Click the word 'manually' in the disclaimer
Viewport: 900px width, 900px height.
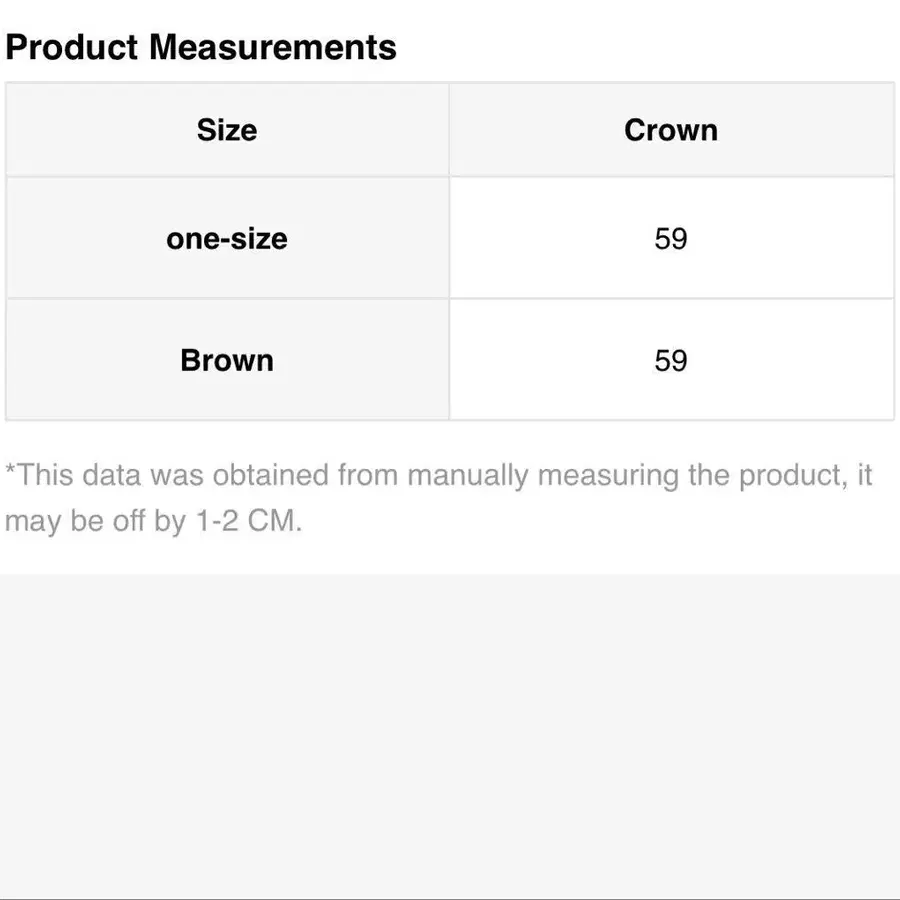(467, 474)
